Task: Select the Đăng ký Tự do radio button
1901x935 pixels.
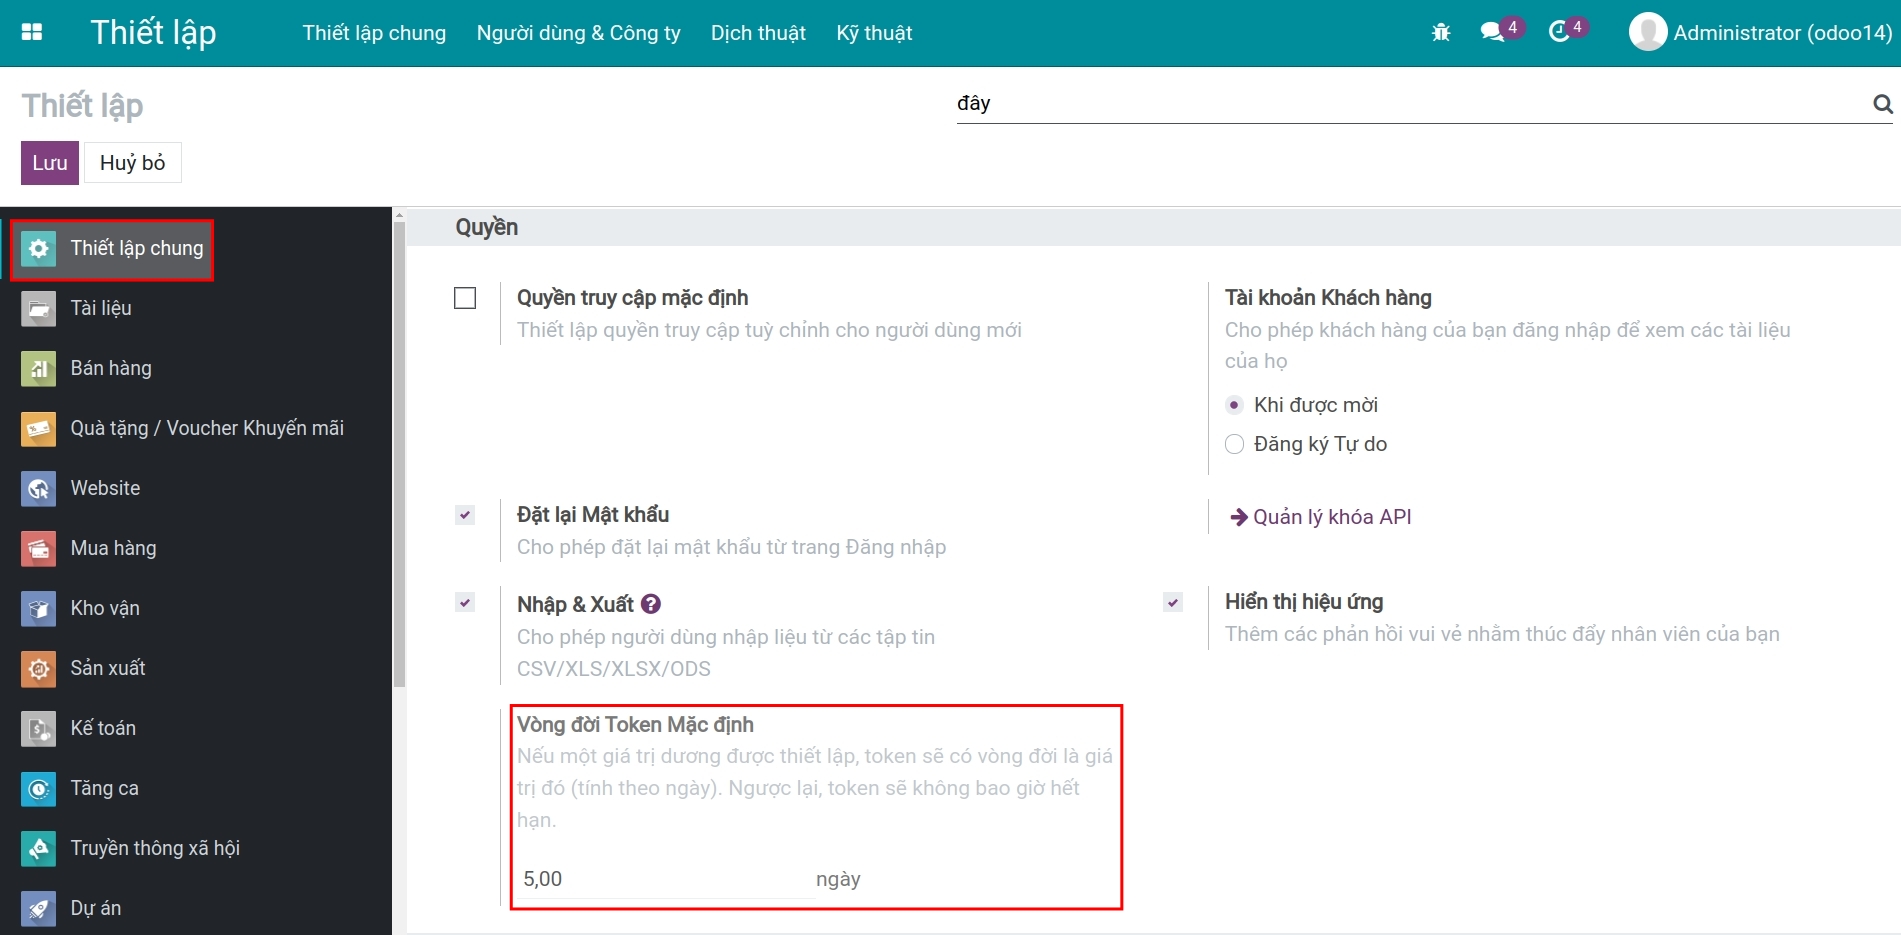Action: (1234, 444)
